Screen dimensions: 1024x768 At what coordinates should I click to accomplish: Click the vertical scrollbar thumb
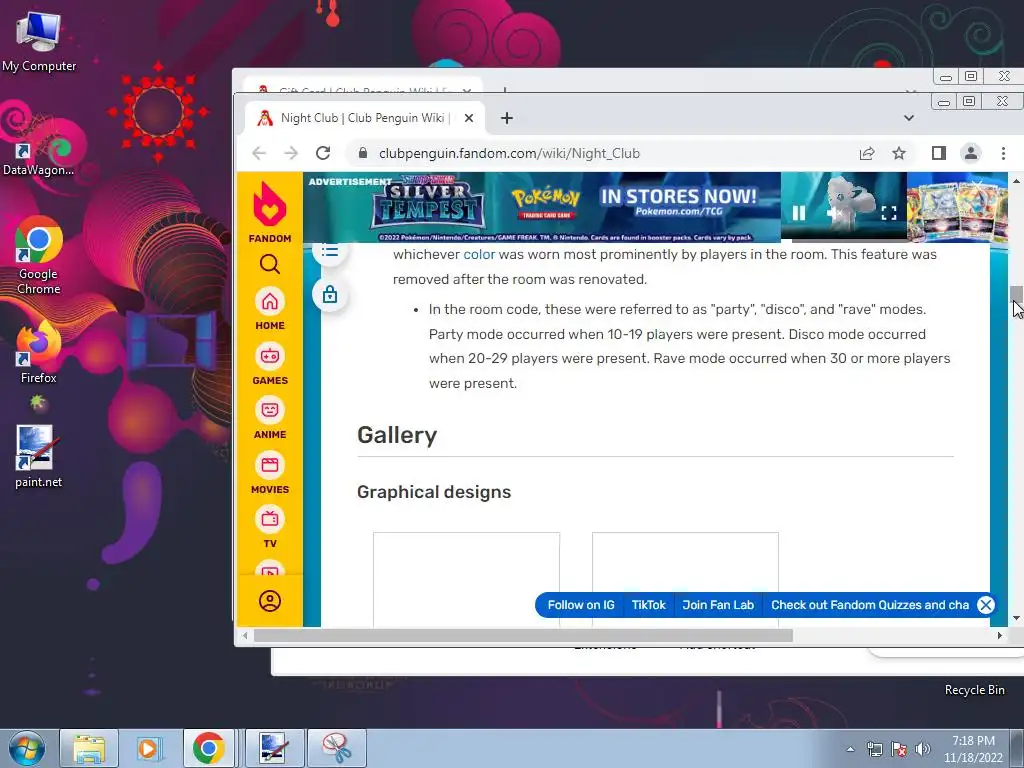coord(1016,295)
